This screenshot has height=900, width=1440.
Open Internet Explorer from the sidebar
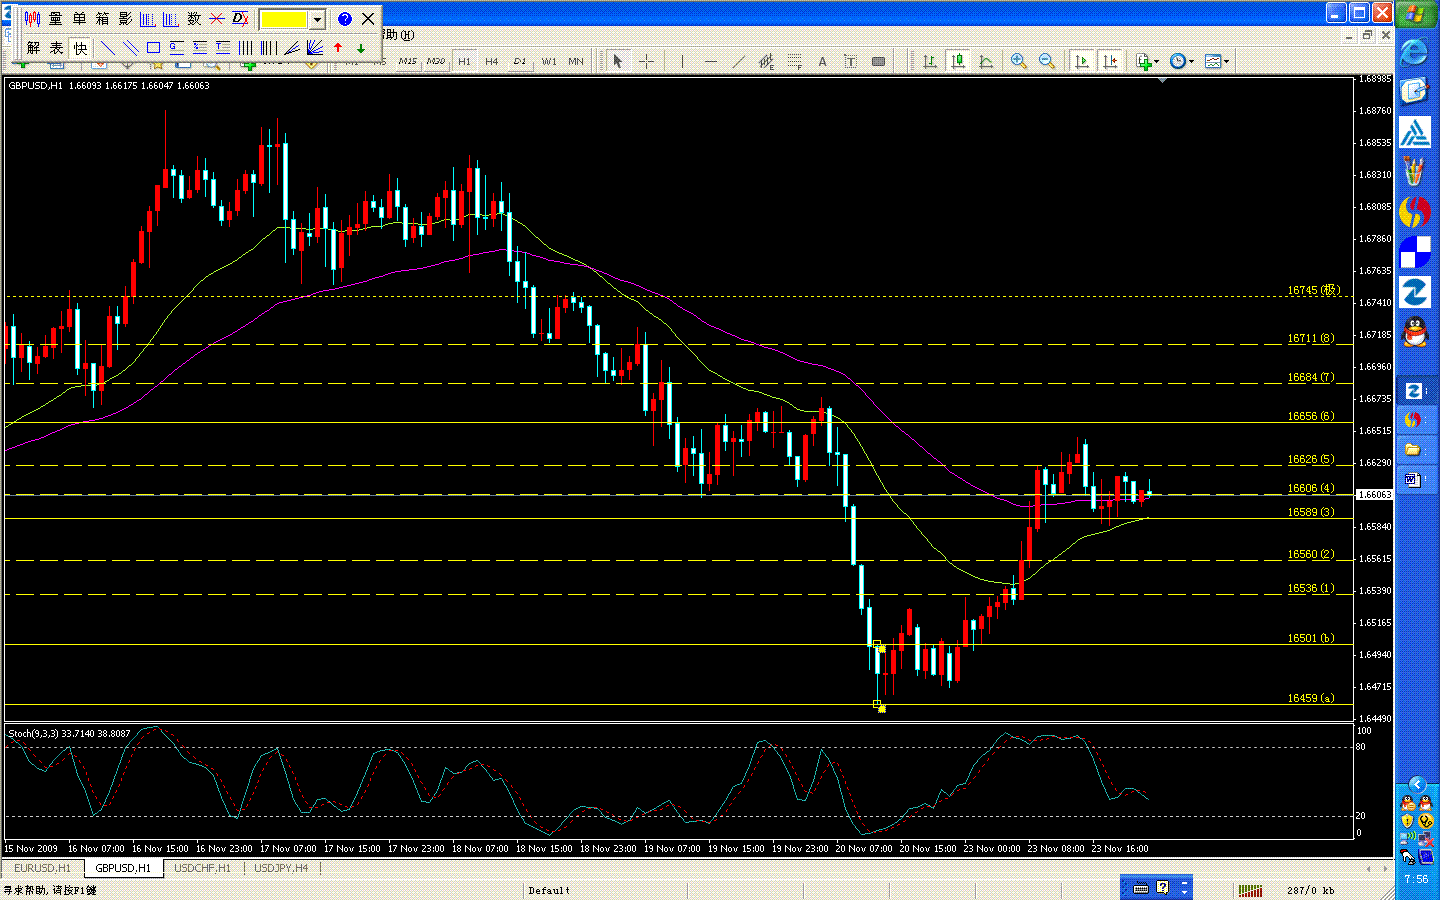tap(1415, 52)
